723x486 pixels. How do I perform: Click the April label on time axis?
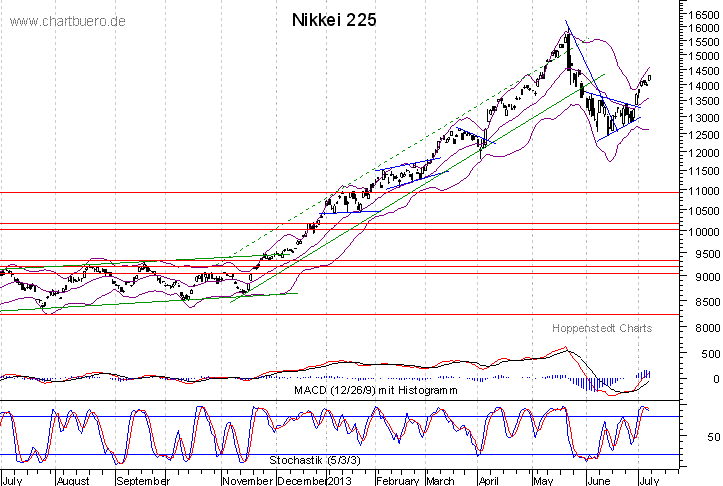492,480
